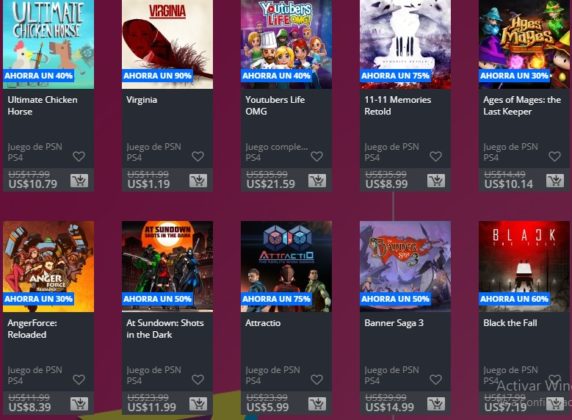The image size is (572, 420).
Task: Toggle wishlist heart for Attractio
Action: 317,380
